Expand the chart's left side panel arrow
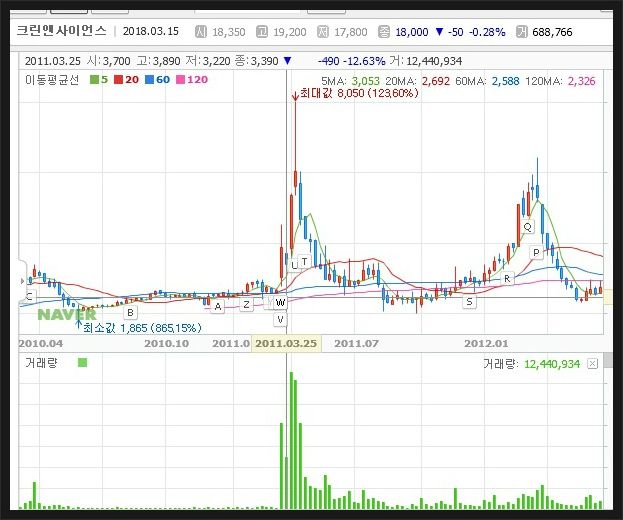 22,281
